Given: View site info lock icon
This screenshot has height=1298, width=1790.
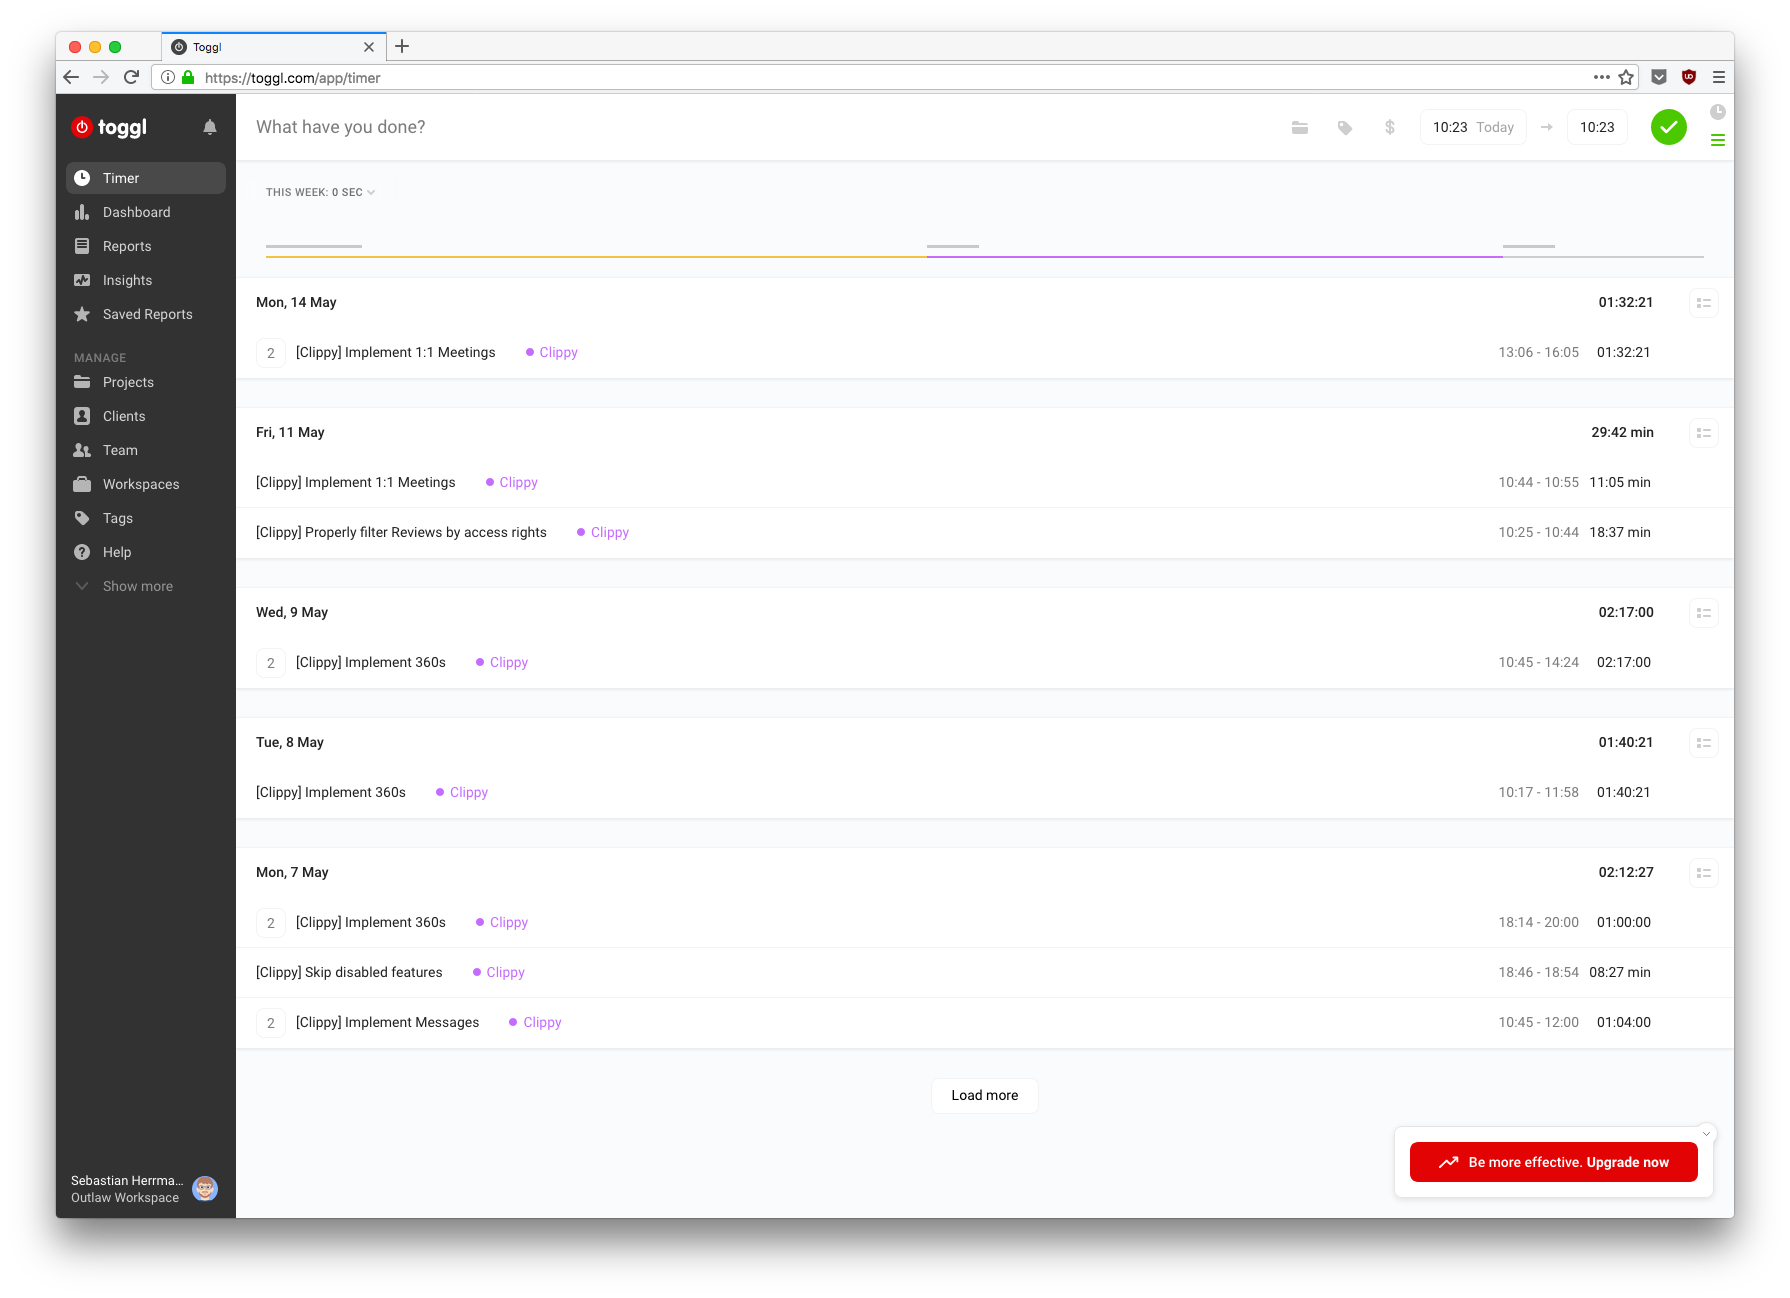Looking at the screenshot, I should tap(188, 77).
